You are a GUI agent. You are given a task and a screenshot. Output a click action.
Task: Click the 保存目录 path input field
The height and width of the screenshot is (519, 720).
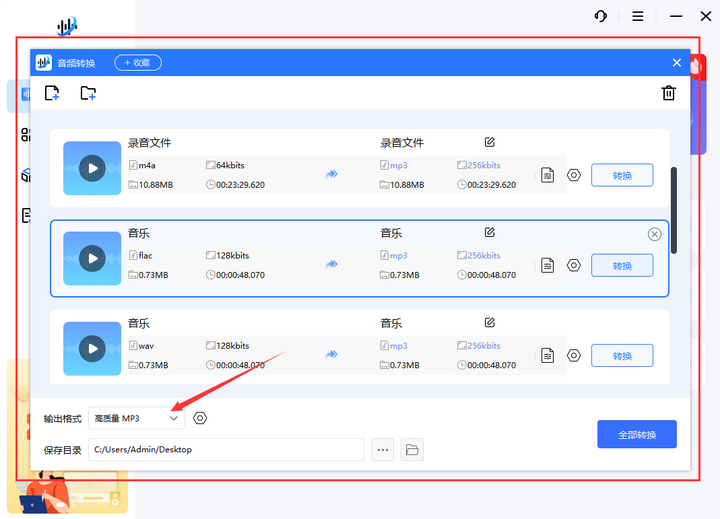click(226, 449)
